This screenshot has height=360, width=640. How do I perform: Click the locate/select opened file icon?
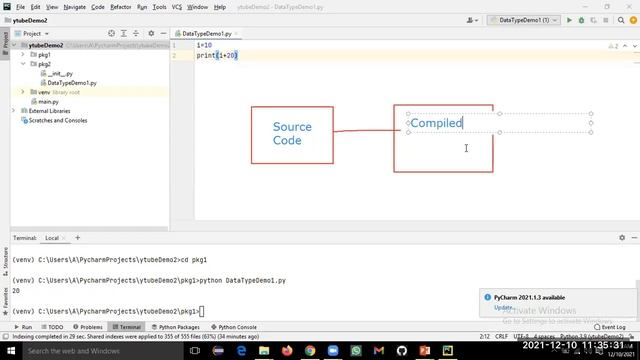111,33
